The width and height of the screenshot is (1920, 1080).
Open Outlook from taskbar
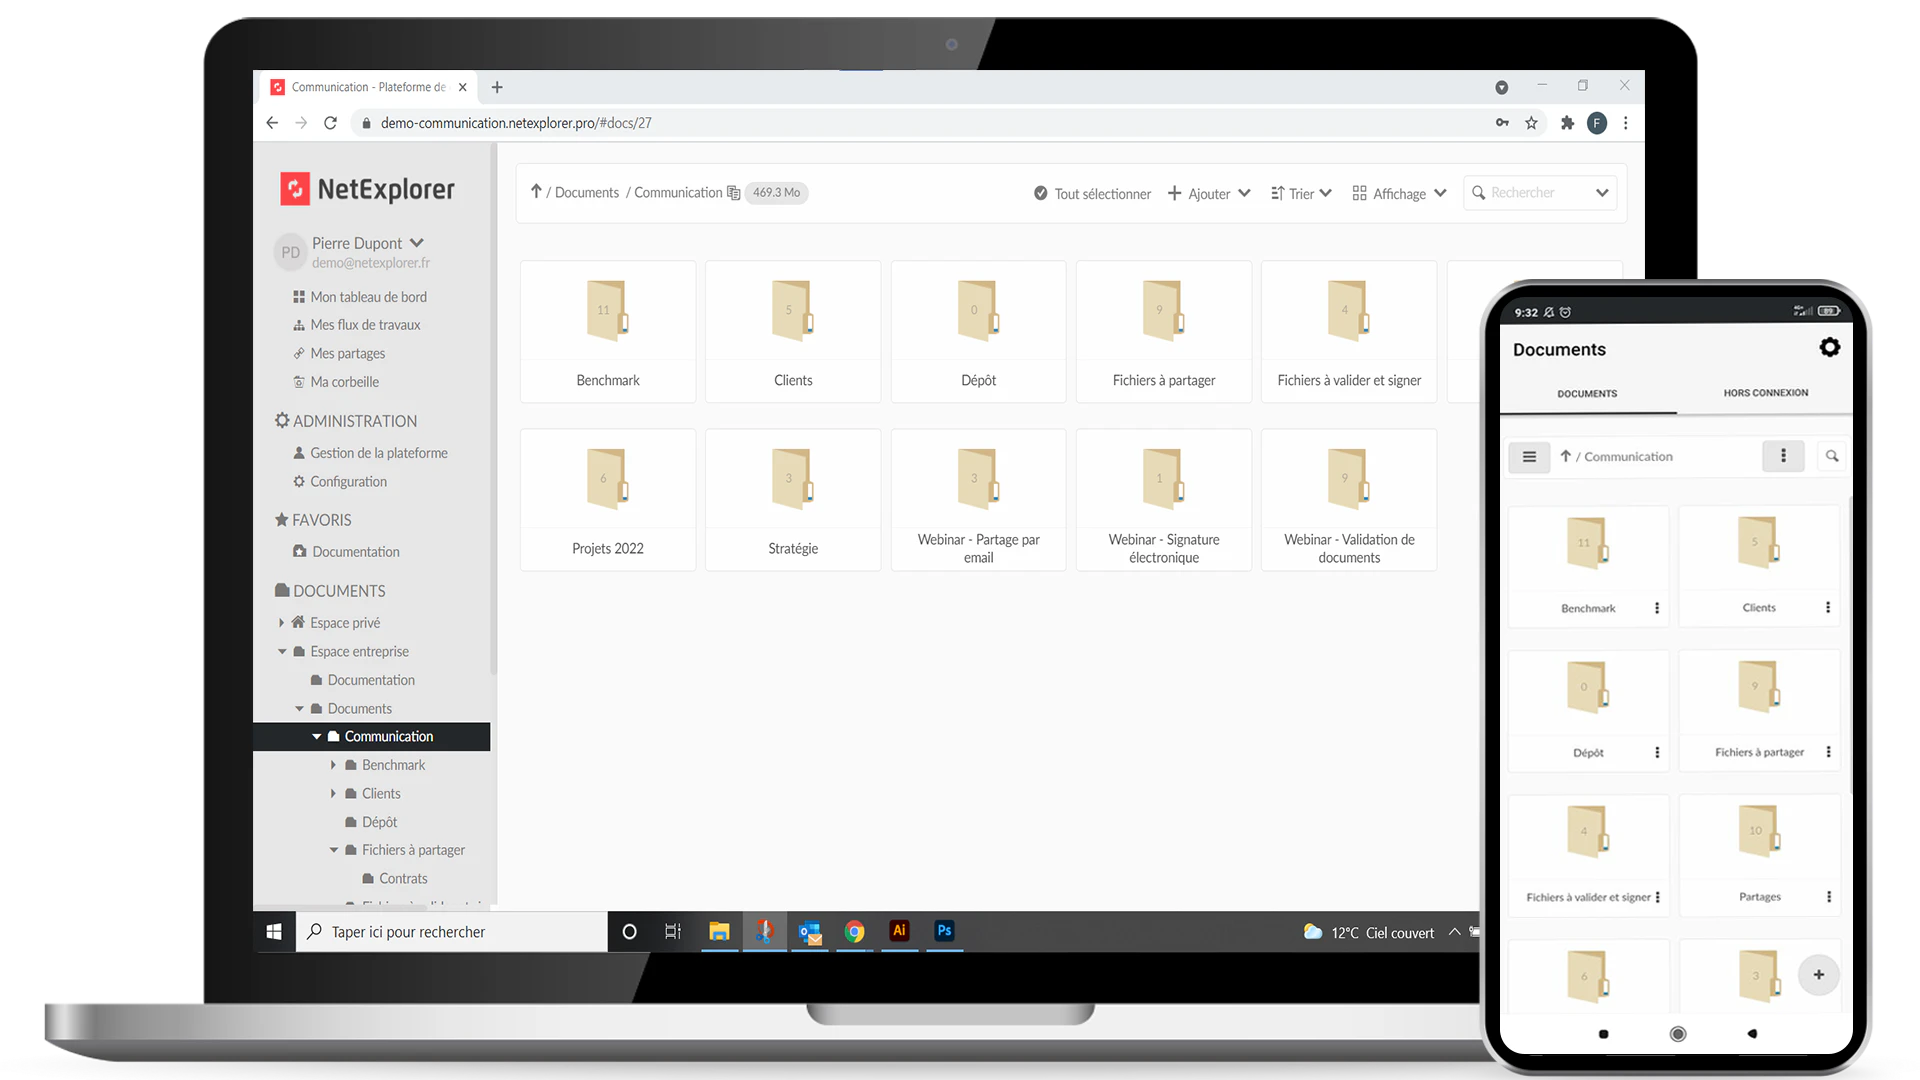tap(810, 932)
